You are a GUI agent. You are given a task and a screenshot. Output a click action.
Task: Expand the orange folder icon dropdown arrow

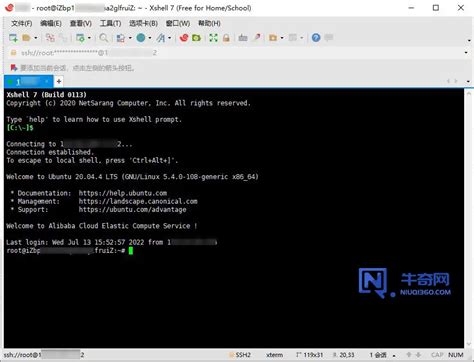pyautogui.click(x=282, y=38)
